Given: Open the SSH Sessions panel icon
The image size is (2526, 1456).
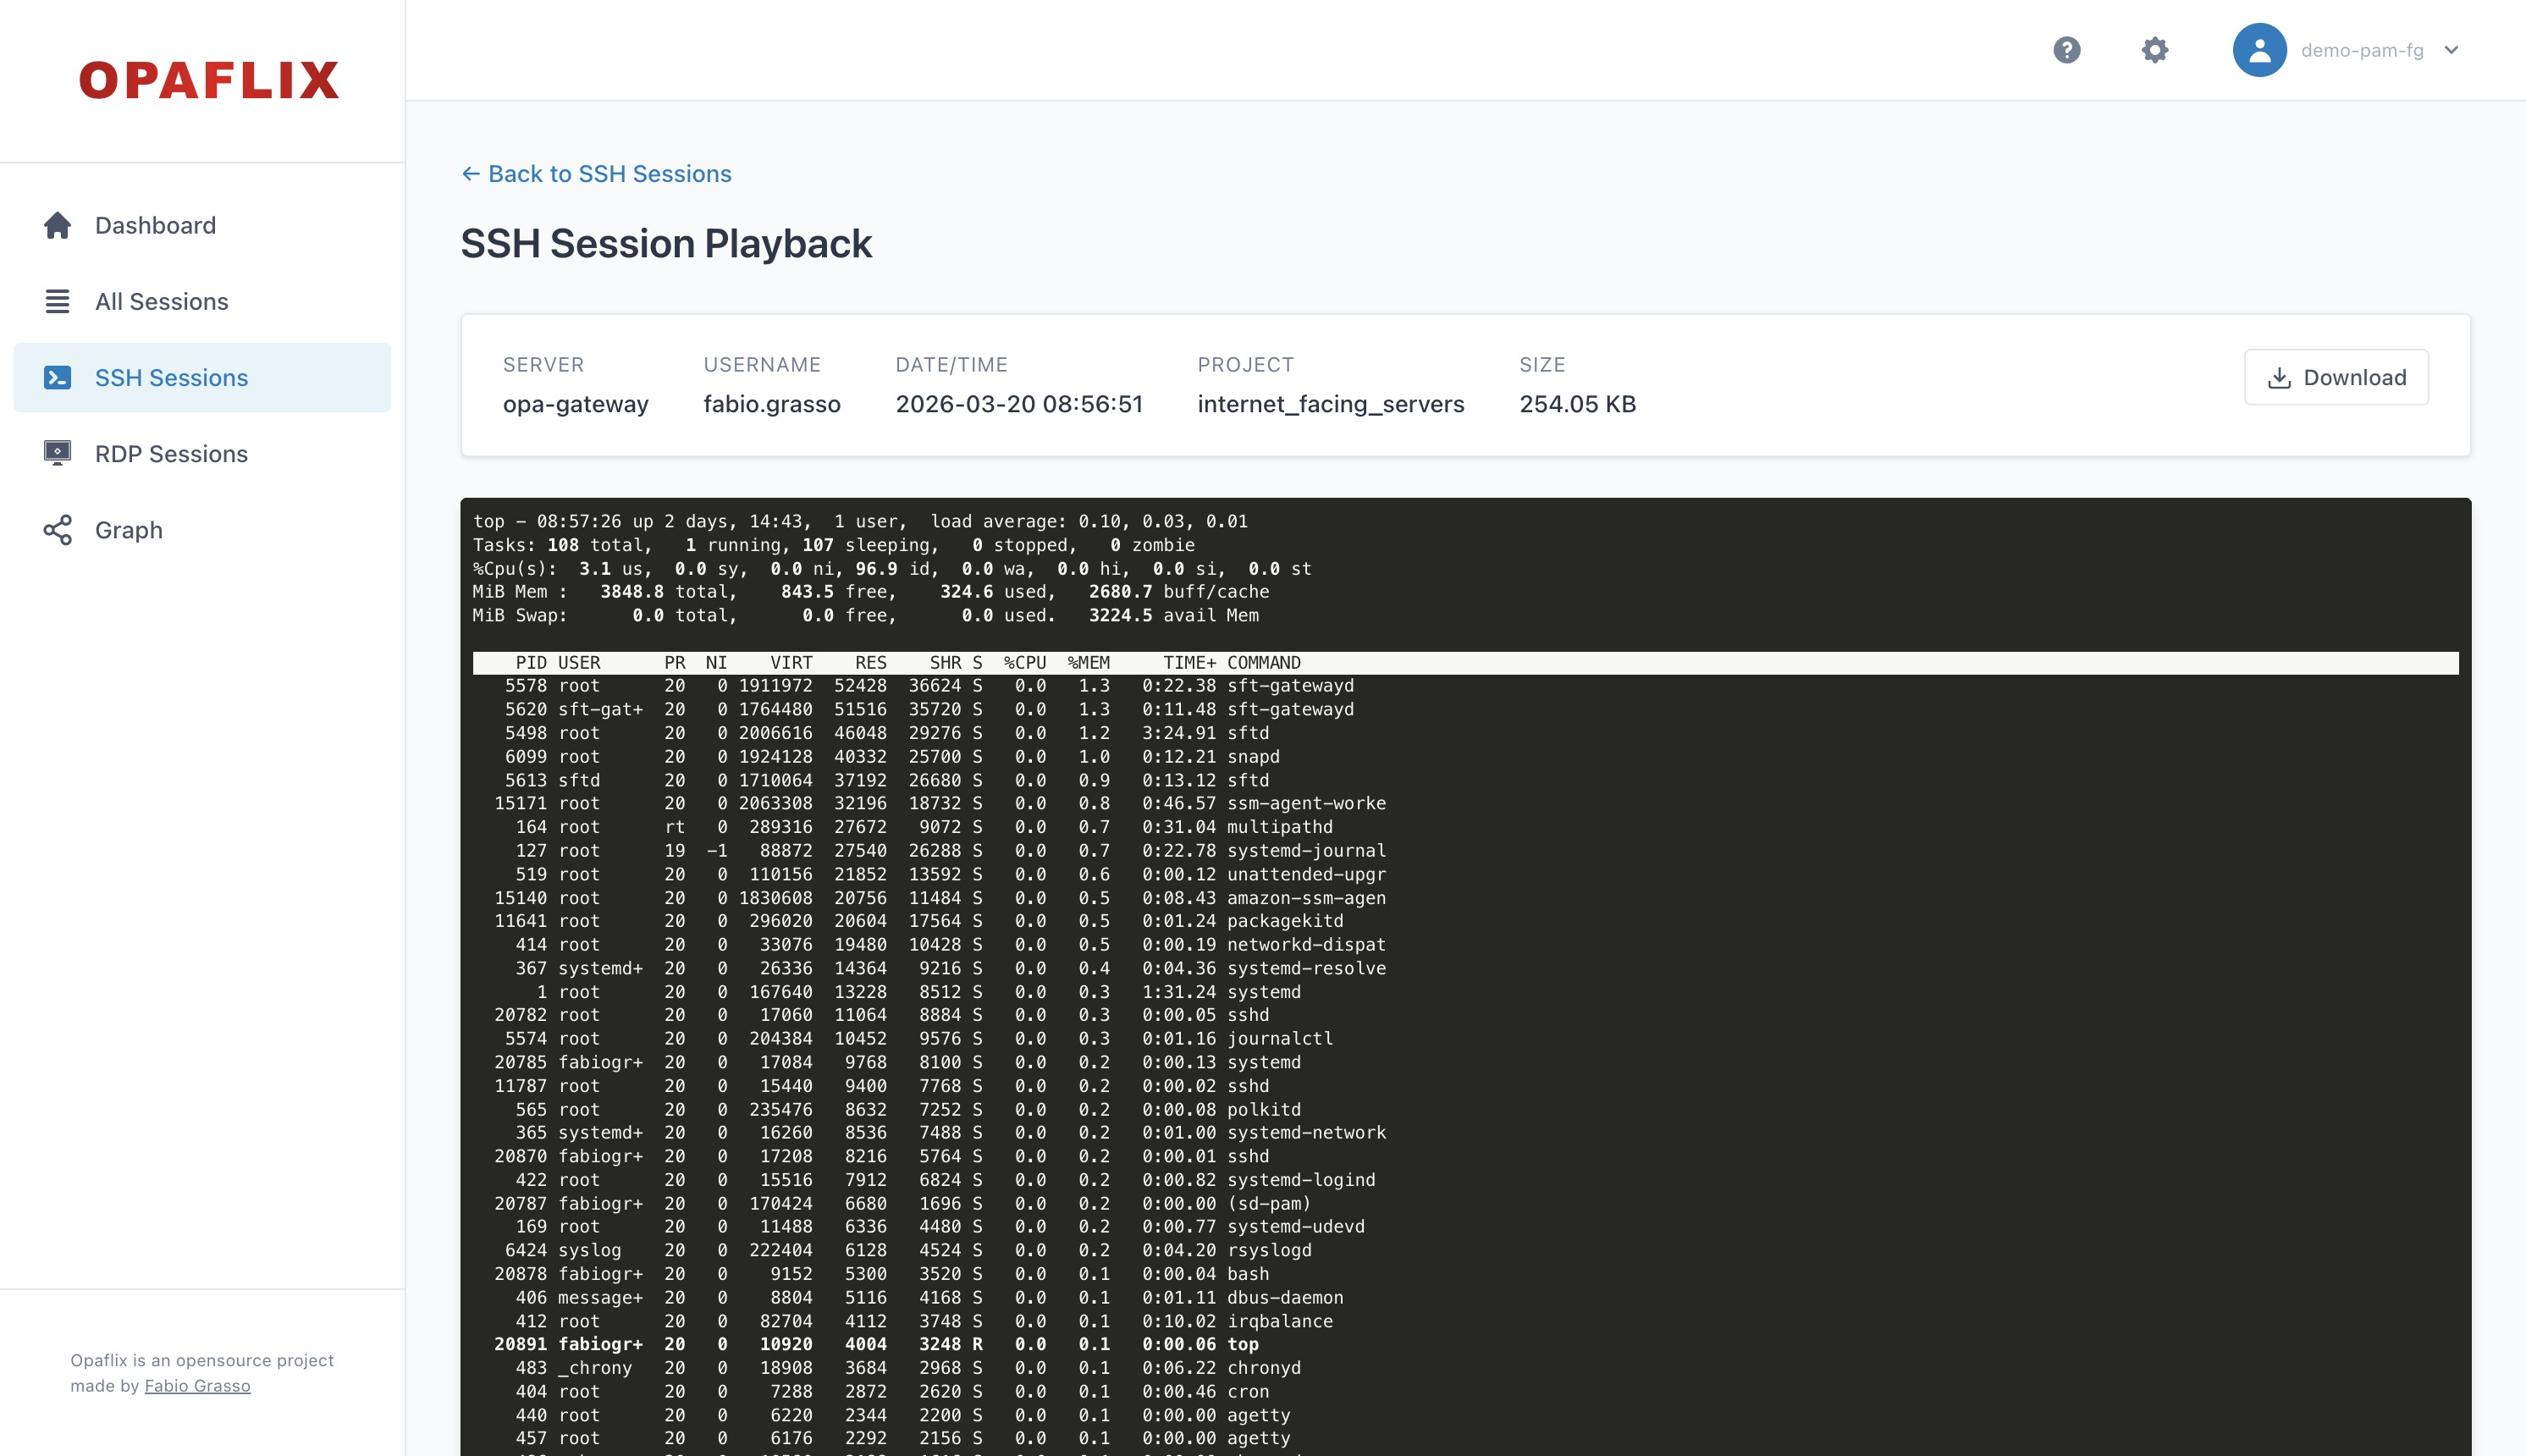Looking at the screenshot, I should pos(58,377).
